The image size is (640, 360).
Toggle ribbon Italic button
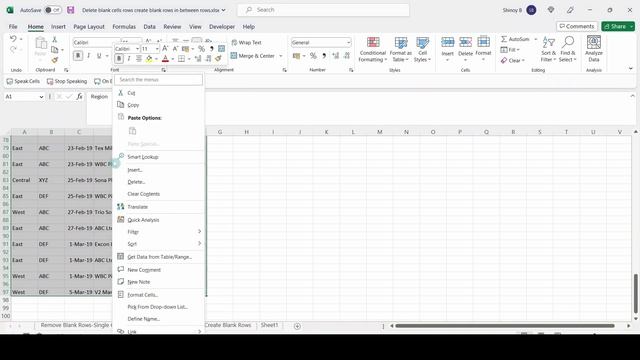(x=89, y=56)
